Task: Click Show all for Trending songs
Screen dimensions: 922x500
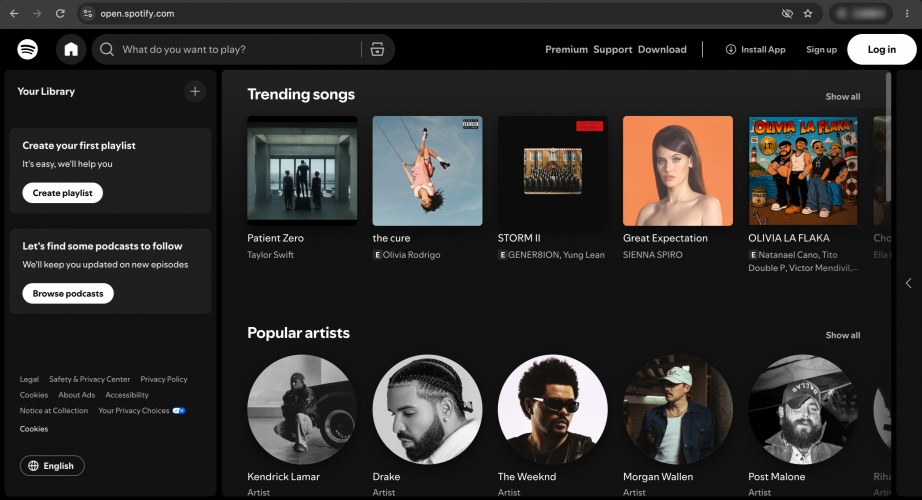Action: coord(843,96)
